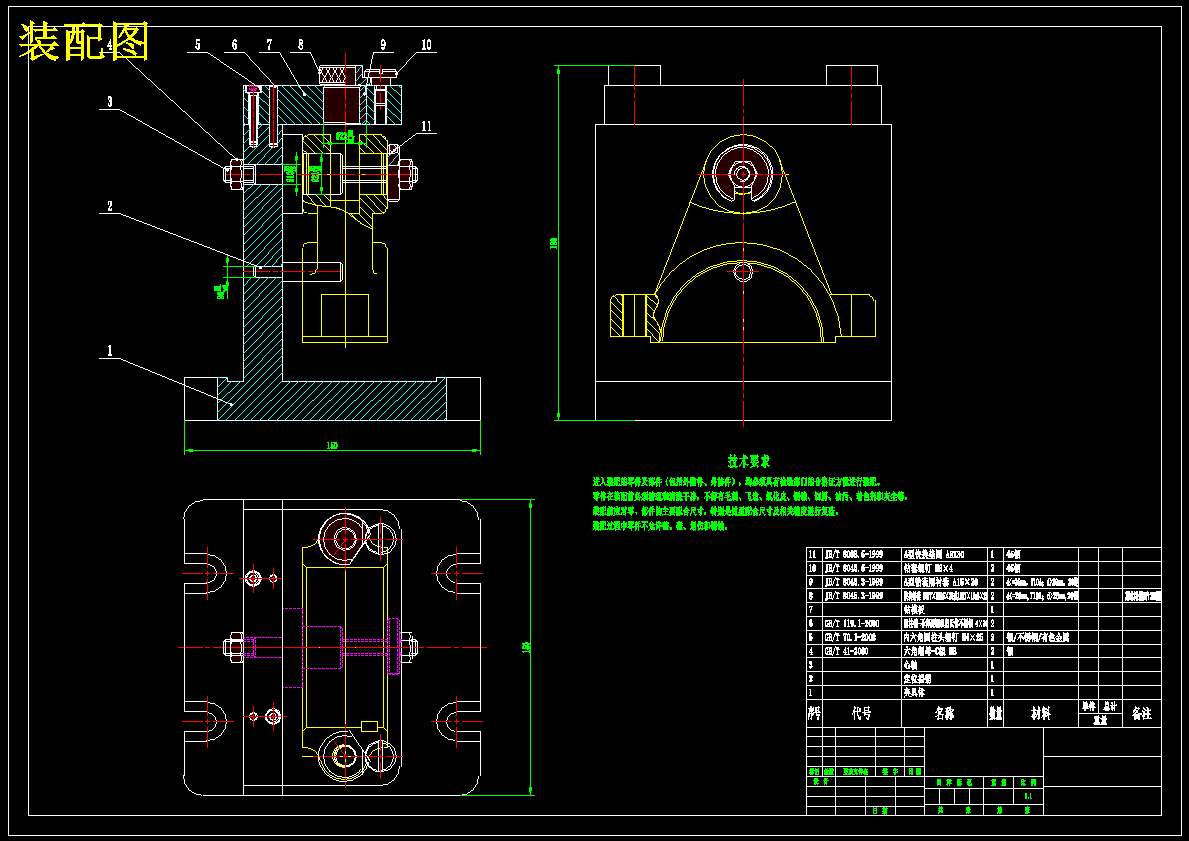1189x841 pixels.
Task: Select the 内六角圆柱头螺钉 name cell in row 5
Action: click(945, 637)
